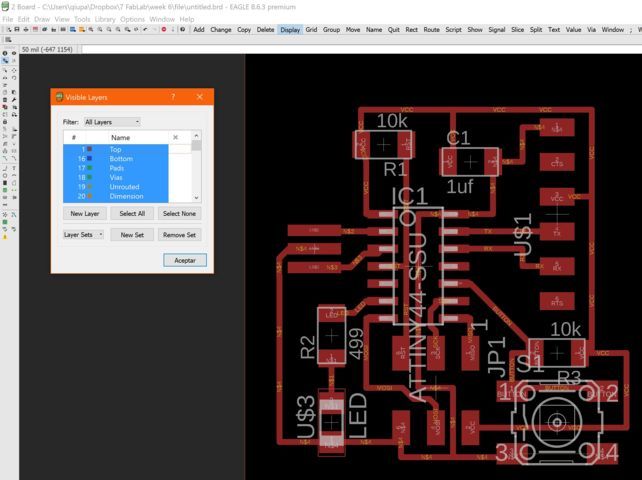642x480 pixels.
Task: Click layer list scroll-up arrow
Action: (x=197, y=136)
